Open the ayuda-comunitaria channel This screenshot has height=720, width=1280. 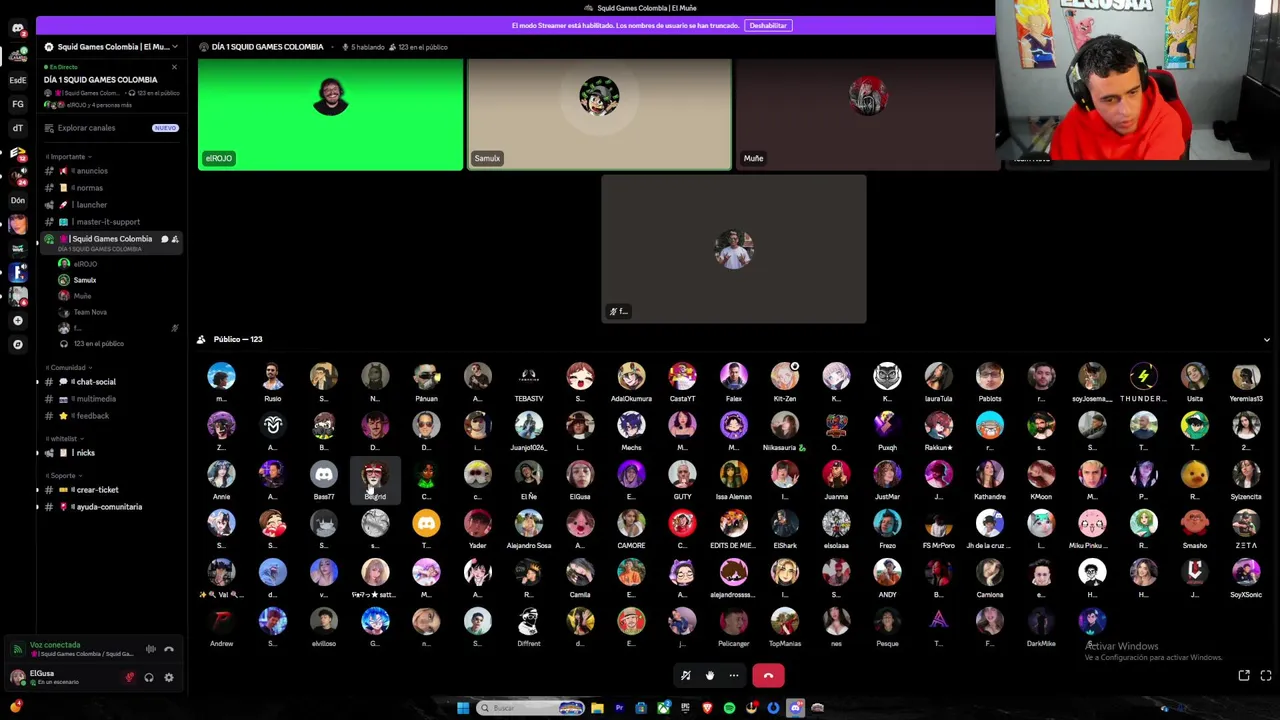tap(111, 507)
